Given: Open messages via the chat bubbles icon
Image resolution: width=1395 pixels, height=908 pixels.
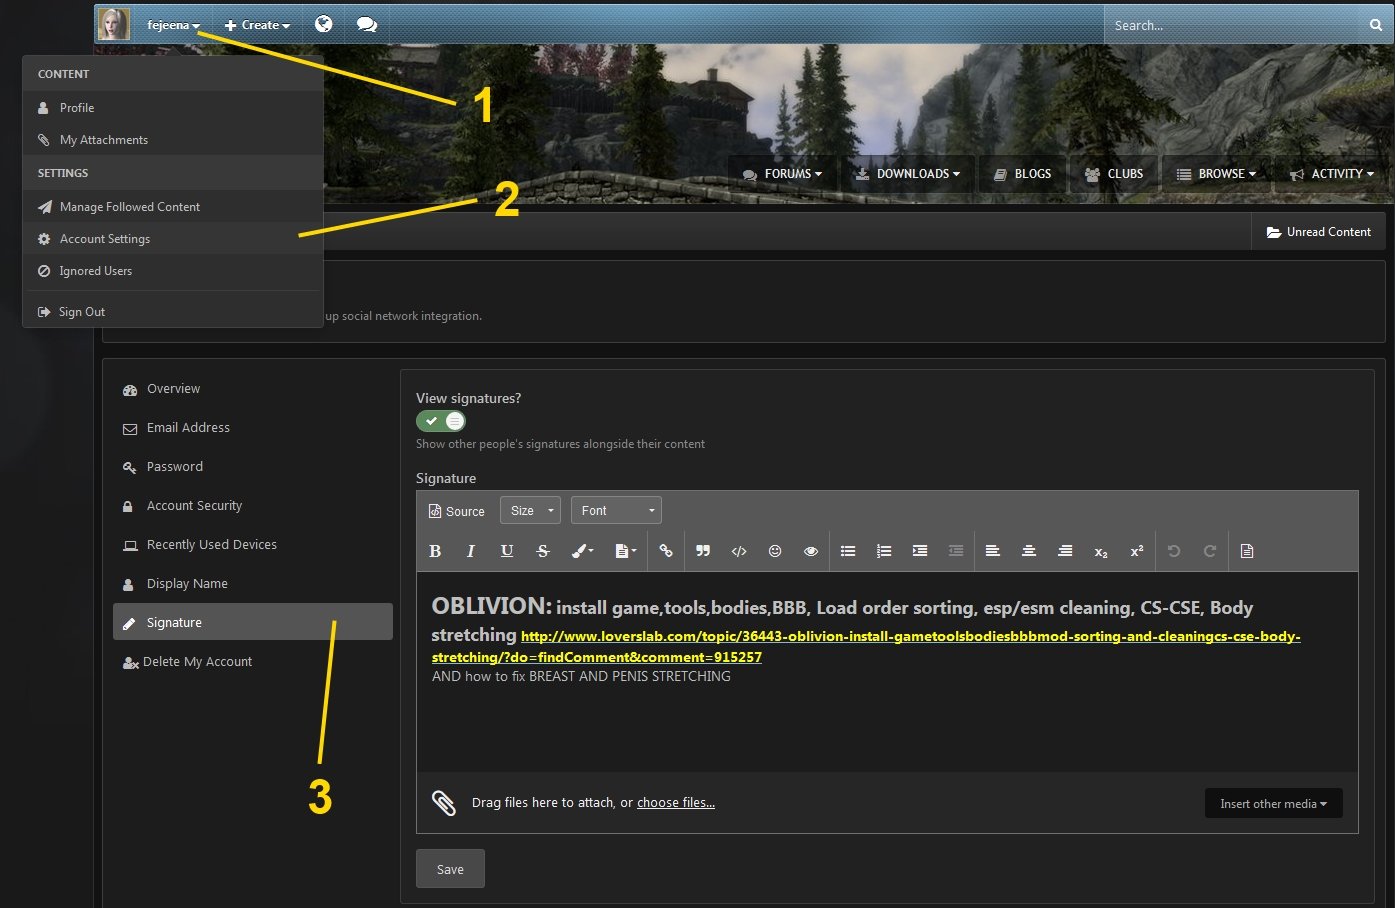Looking at the screenshot, I should click(367, 24).
